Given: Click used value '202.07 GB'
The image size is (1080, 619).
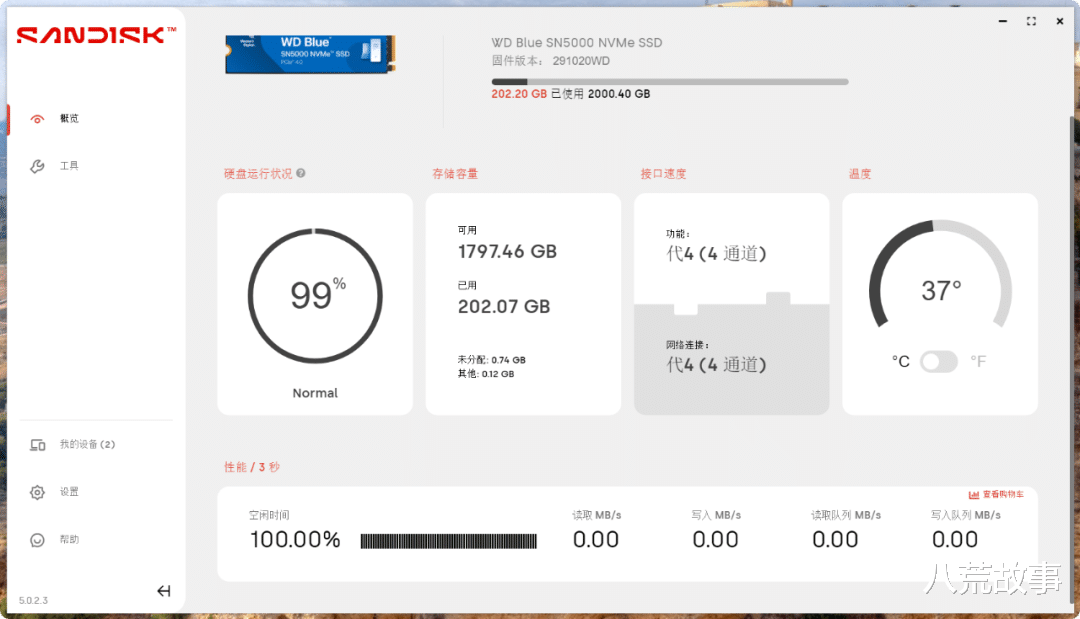Looking at the screenshot, I should click(x=504, y=307).
